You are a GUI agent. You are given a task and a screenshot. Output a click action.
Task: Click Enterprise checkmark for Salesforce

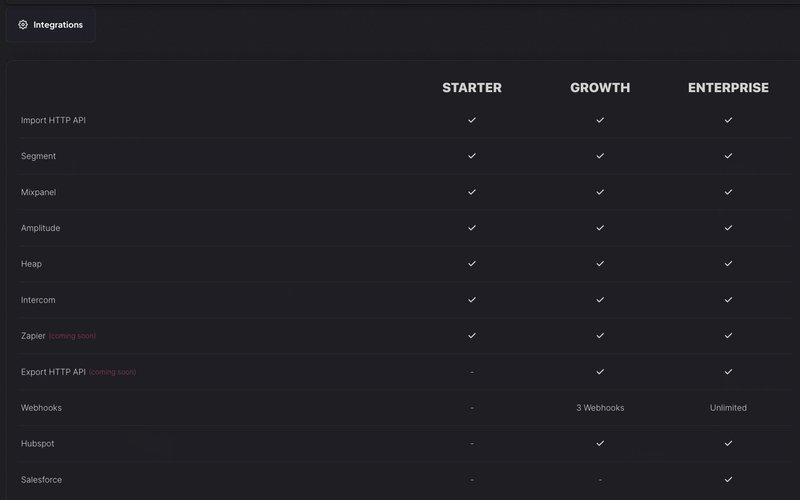point(728,480)
